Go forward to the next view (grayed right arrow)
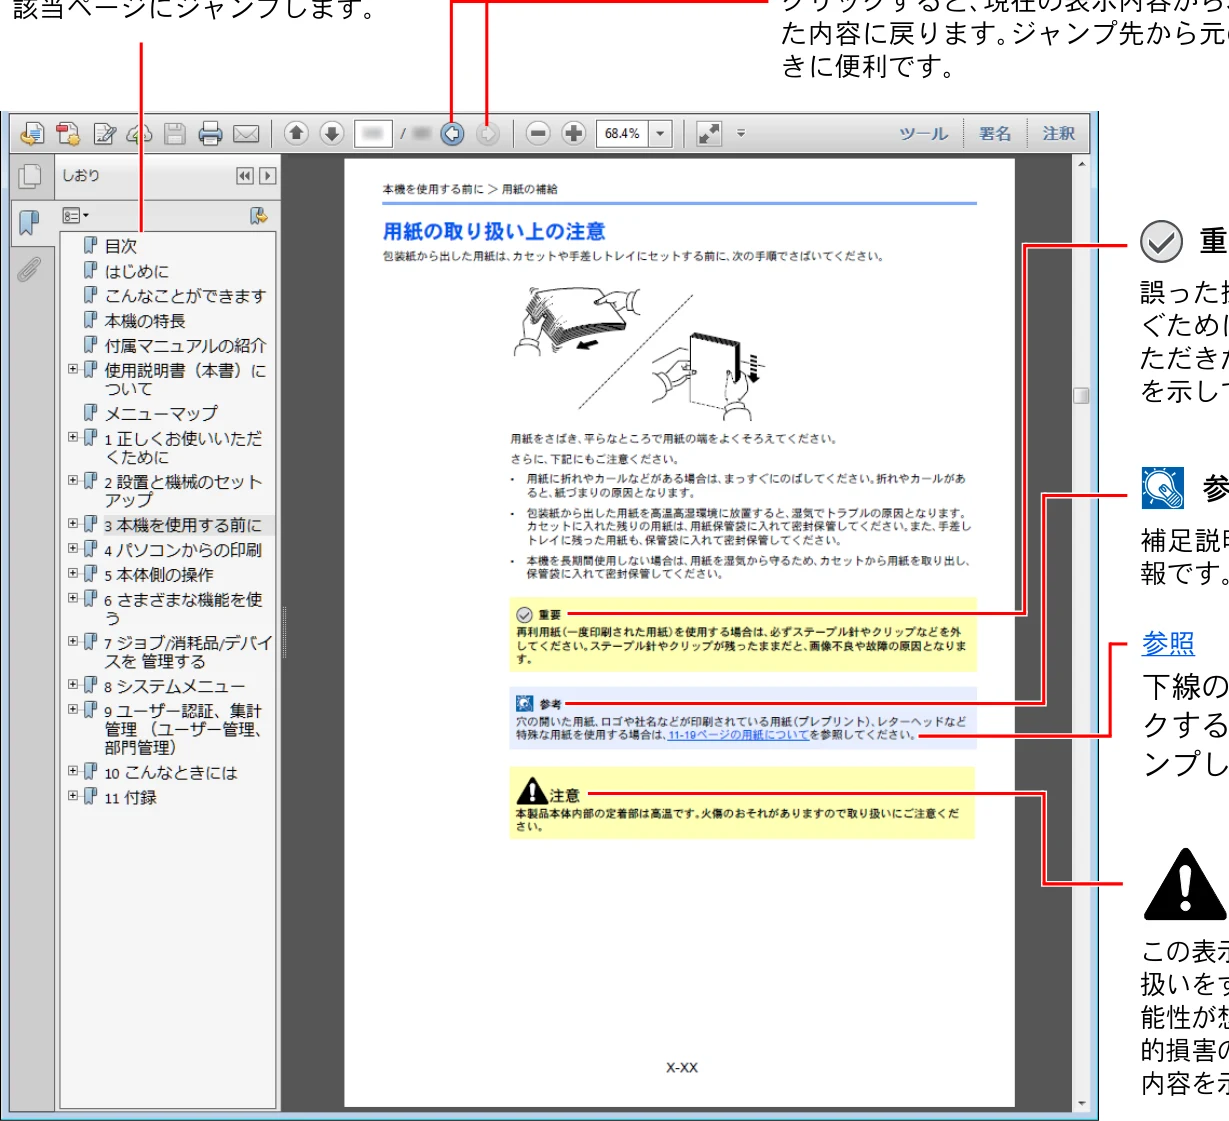 pyautogui.click(x=488, y=133)
